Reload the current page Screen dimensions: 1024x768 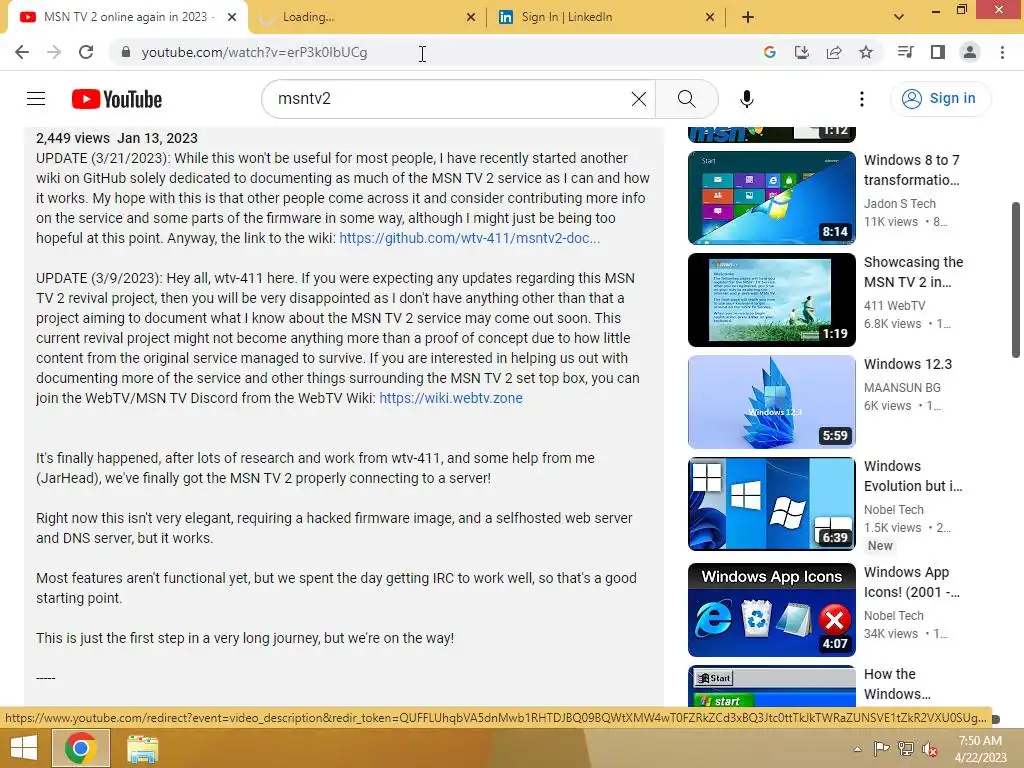tap(86, 52)
